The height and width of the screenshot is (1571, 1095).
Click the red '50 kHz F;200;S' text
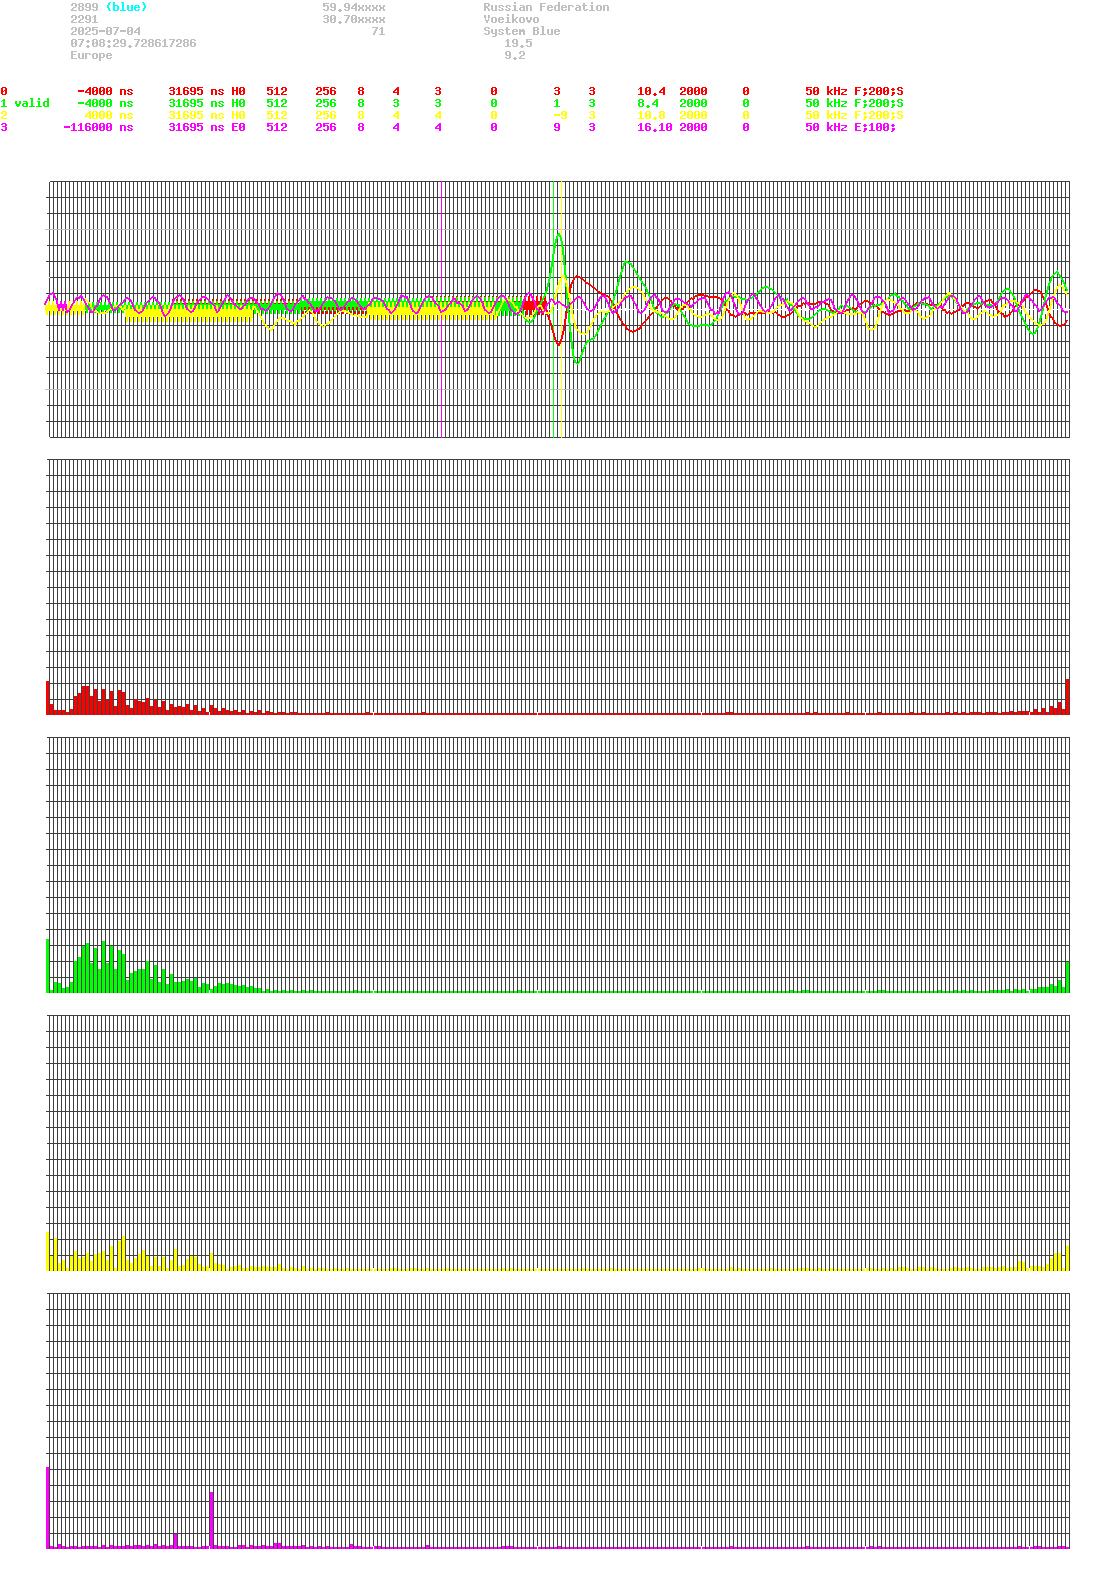pyautogui.click(x=854, y=91)
